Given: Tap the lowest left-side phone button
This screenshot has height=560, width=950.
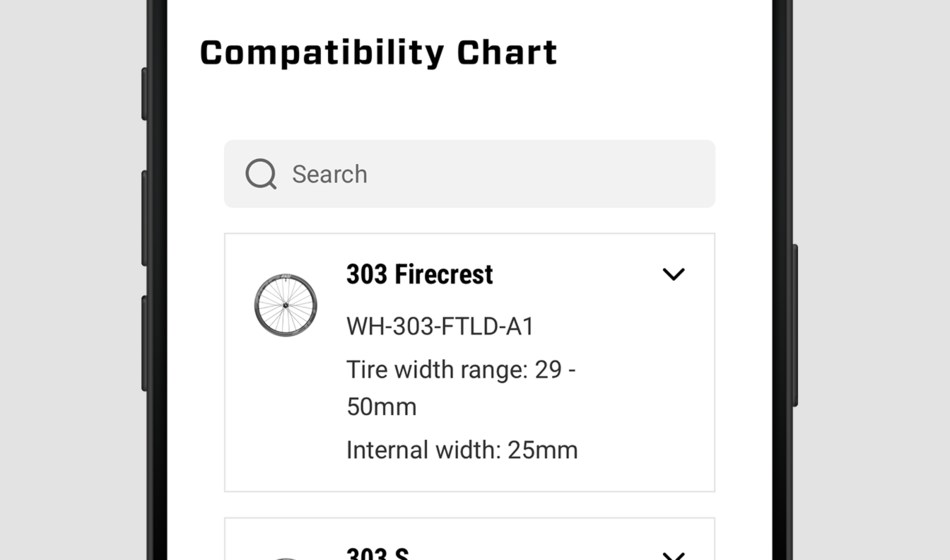Looking at the screenshot, I should [144, 344].
